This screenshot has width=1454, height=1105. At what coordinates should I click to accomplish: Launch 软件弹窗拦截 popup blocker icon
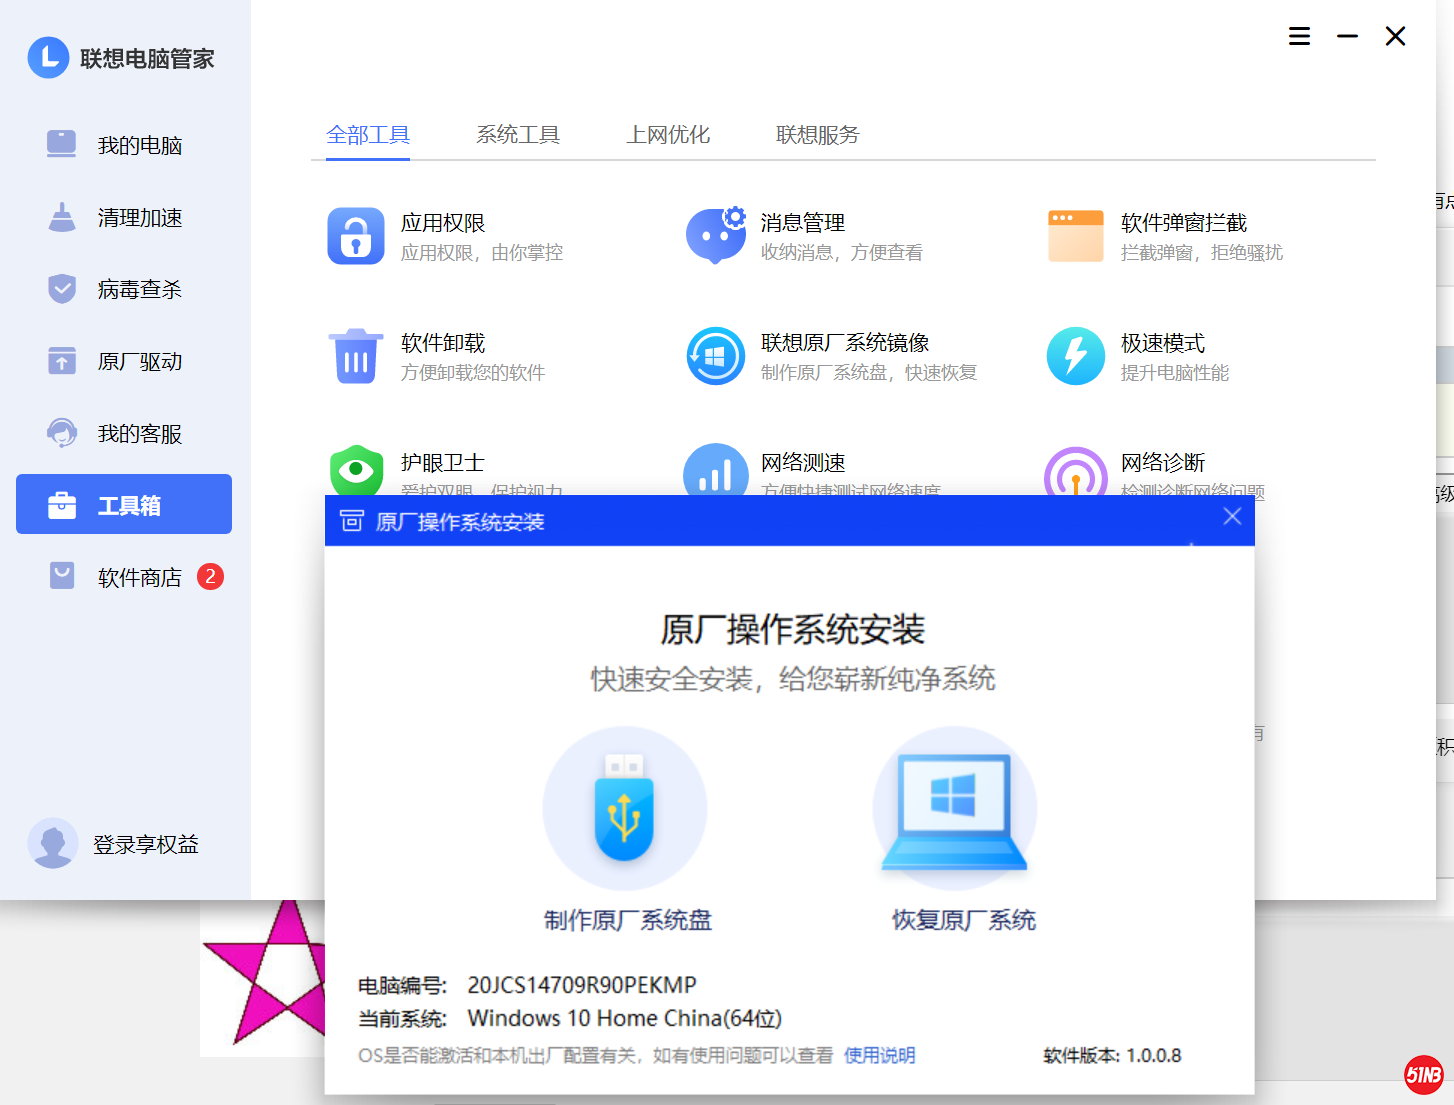point(1075,236)
